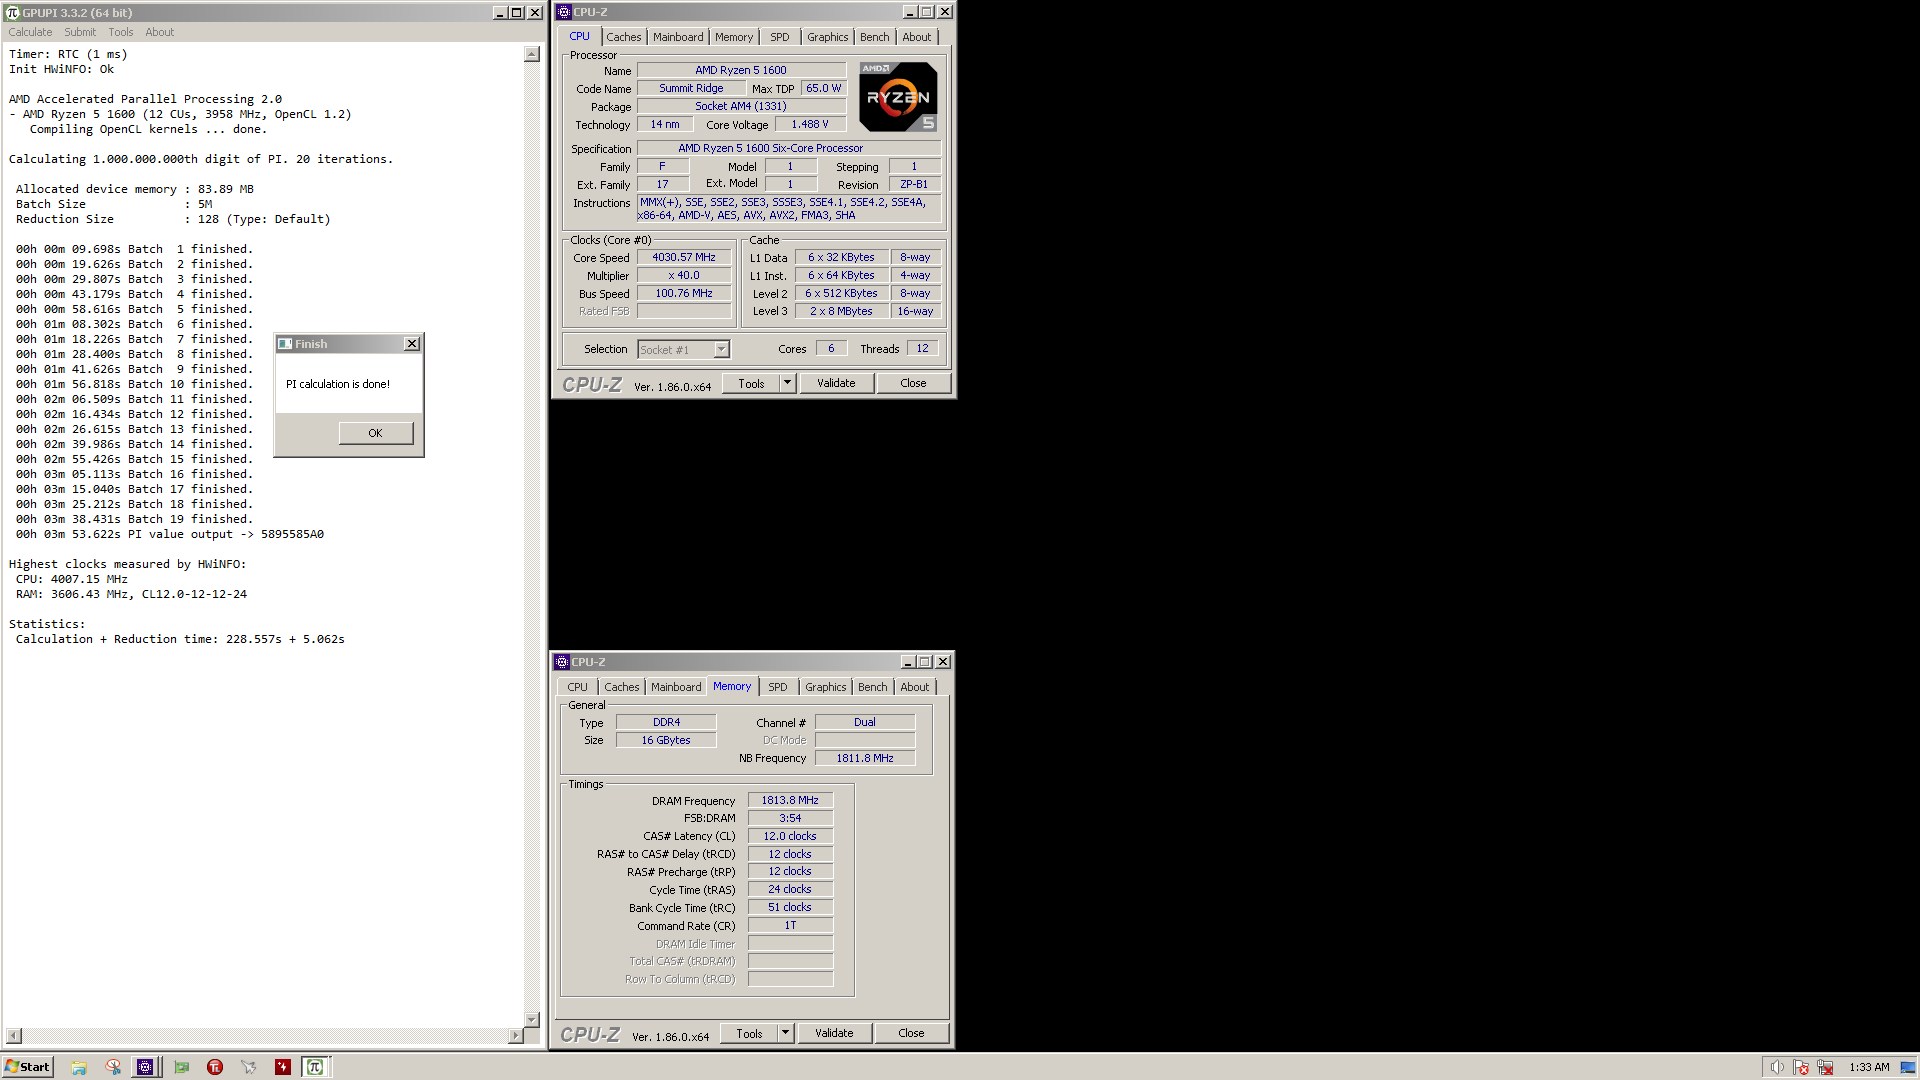This screenshot has width=1920, height=1080.
Task: Activate the GPUPI pi taskbar button
Action: point(315,1067)
